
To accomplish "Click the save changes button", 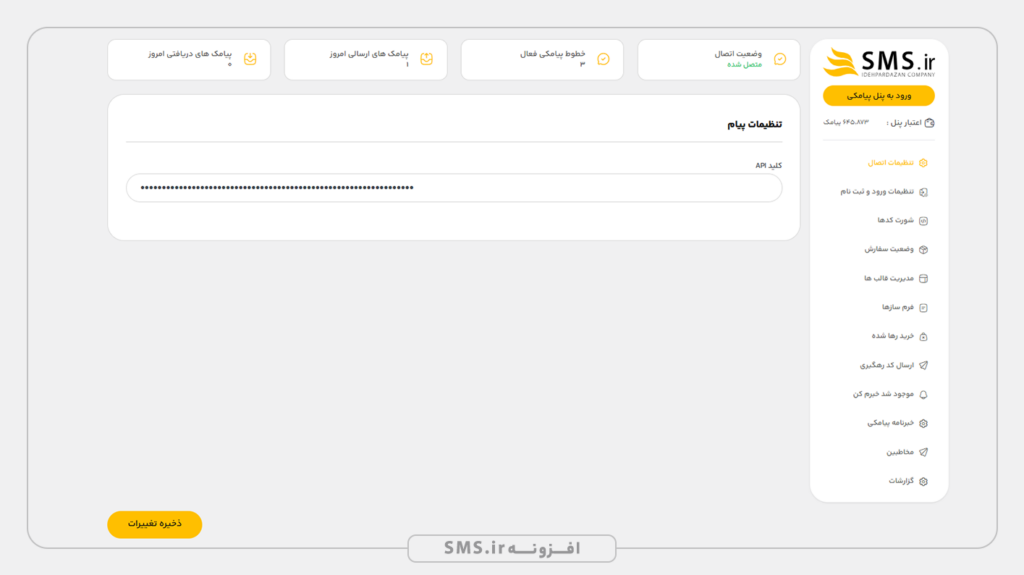I will click(x=155, y=524).
